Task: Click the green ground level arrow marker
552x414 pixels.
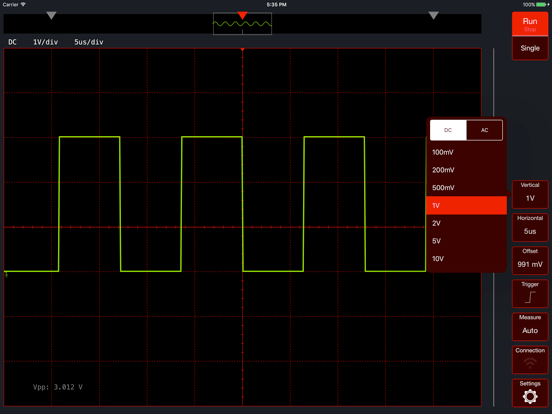Action: [6, 275]
